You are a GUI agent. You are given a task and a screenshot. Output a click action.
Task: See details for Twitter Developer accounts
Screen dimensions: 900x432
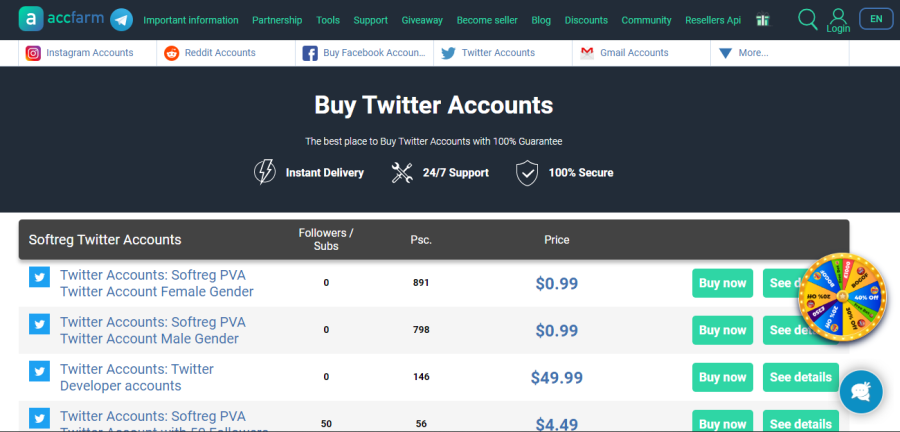tap(800, 377)
